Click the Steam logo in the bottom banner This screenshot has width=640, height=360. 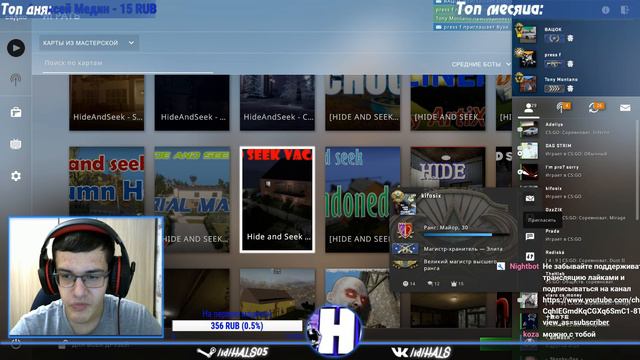coord(206,352)
